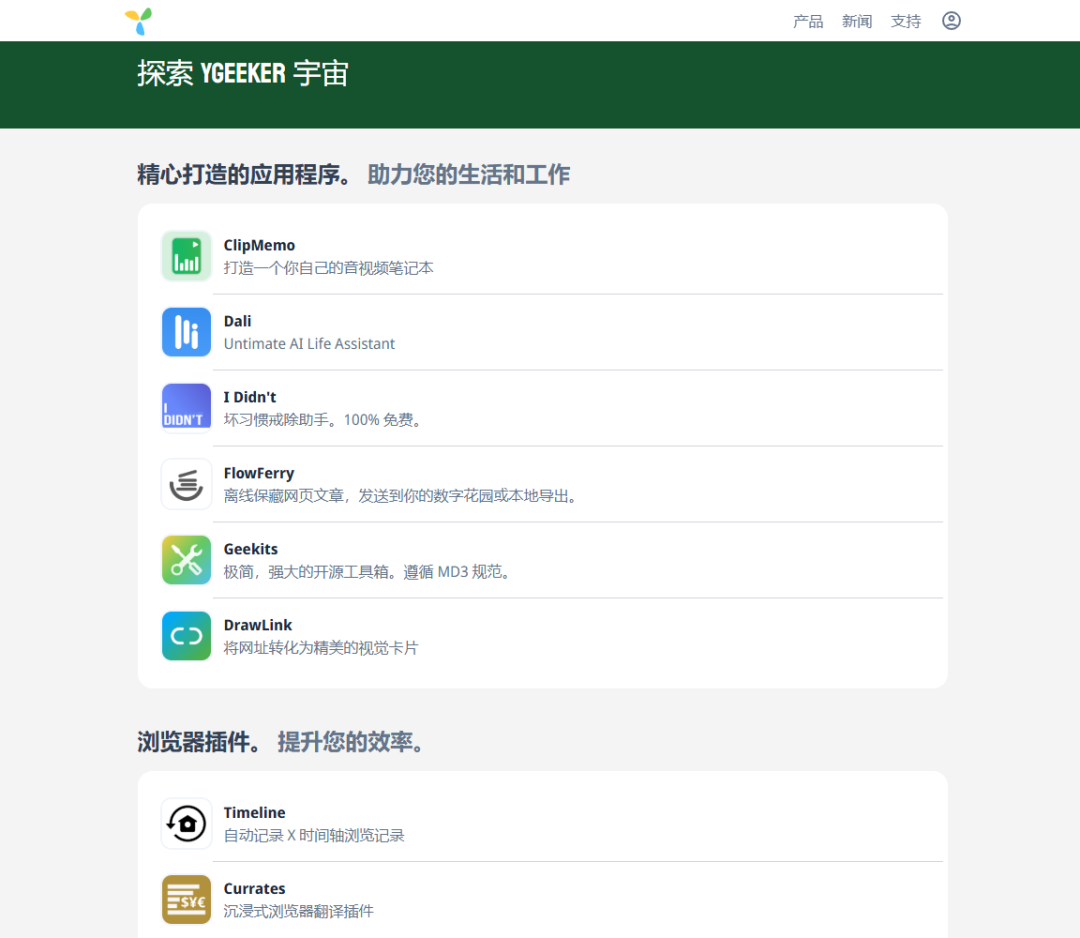Click the subheading '助力您的生活和工作'

pyautogui.click(x=468, y=174)
